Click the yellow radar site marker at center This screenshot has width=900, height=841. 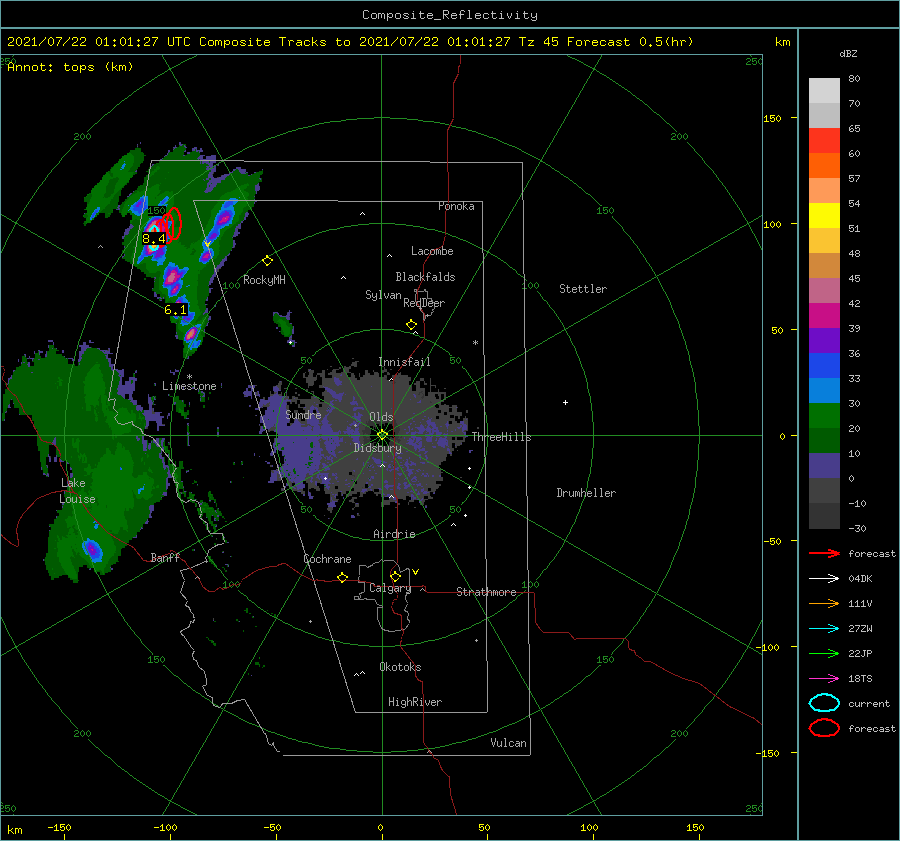click(x=382, y=435)
